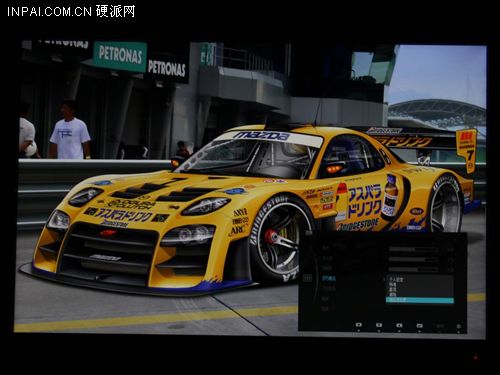Adjust the second slider bar in the OSD
This screenshot has height=375, width=500.
(x=413, y=259)
